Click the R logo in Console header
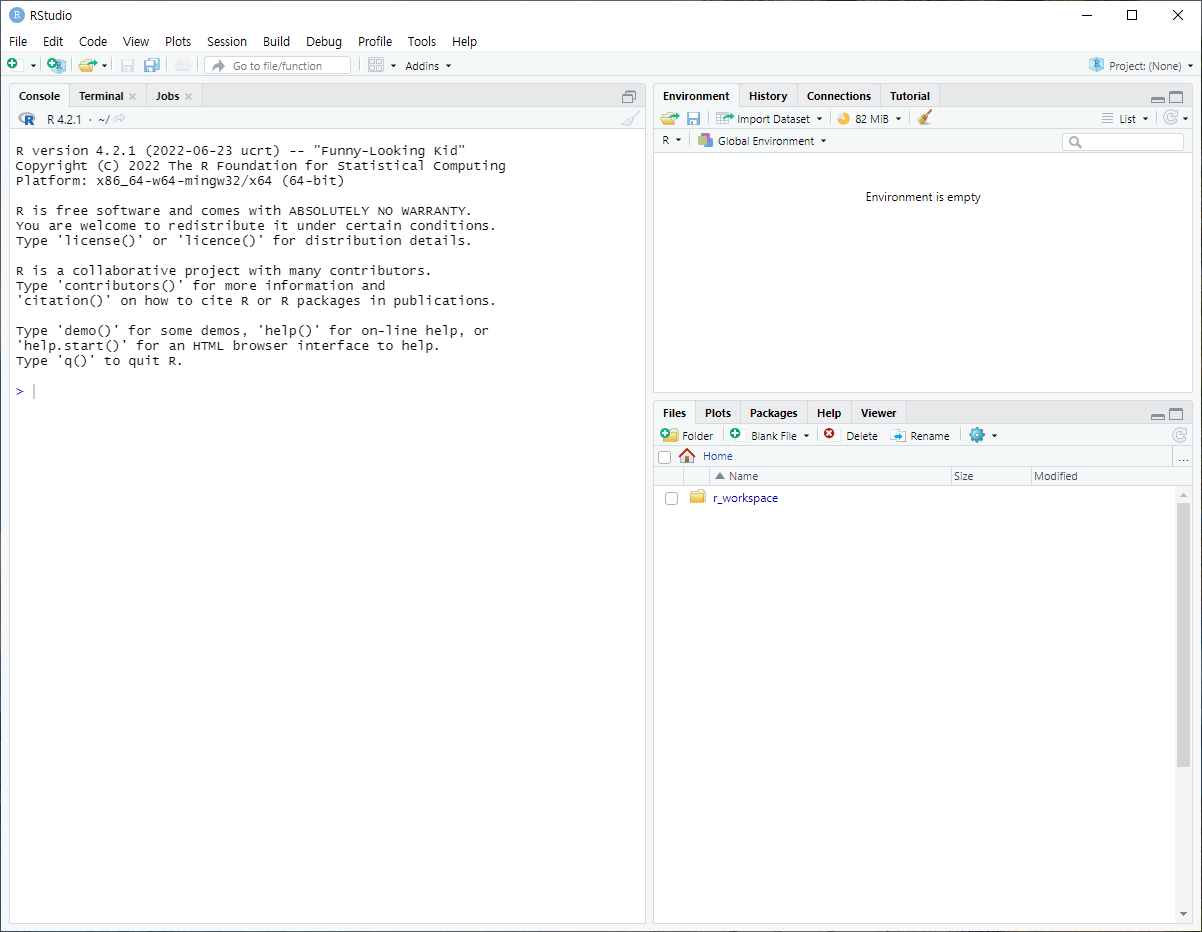Image resolution: width=1202 pixels, height=932 pixels. pyautogui.click(x=27, y=119)
